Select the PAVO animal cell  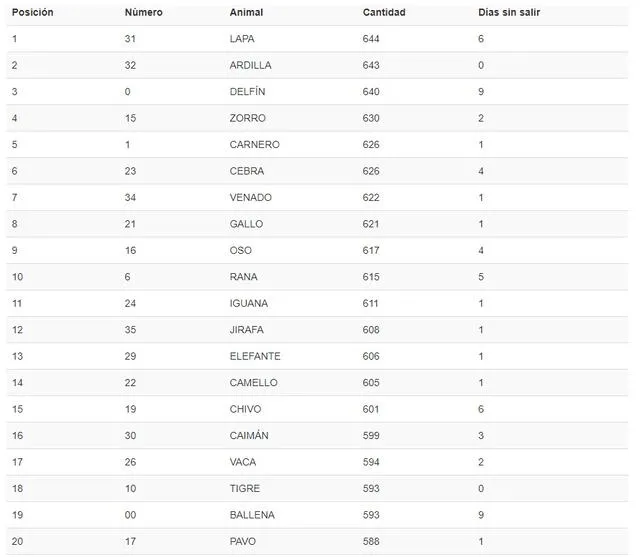point(242,541)
